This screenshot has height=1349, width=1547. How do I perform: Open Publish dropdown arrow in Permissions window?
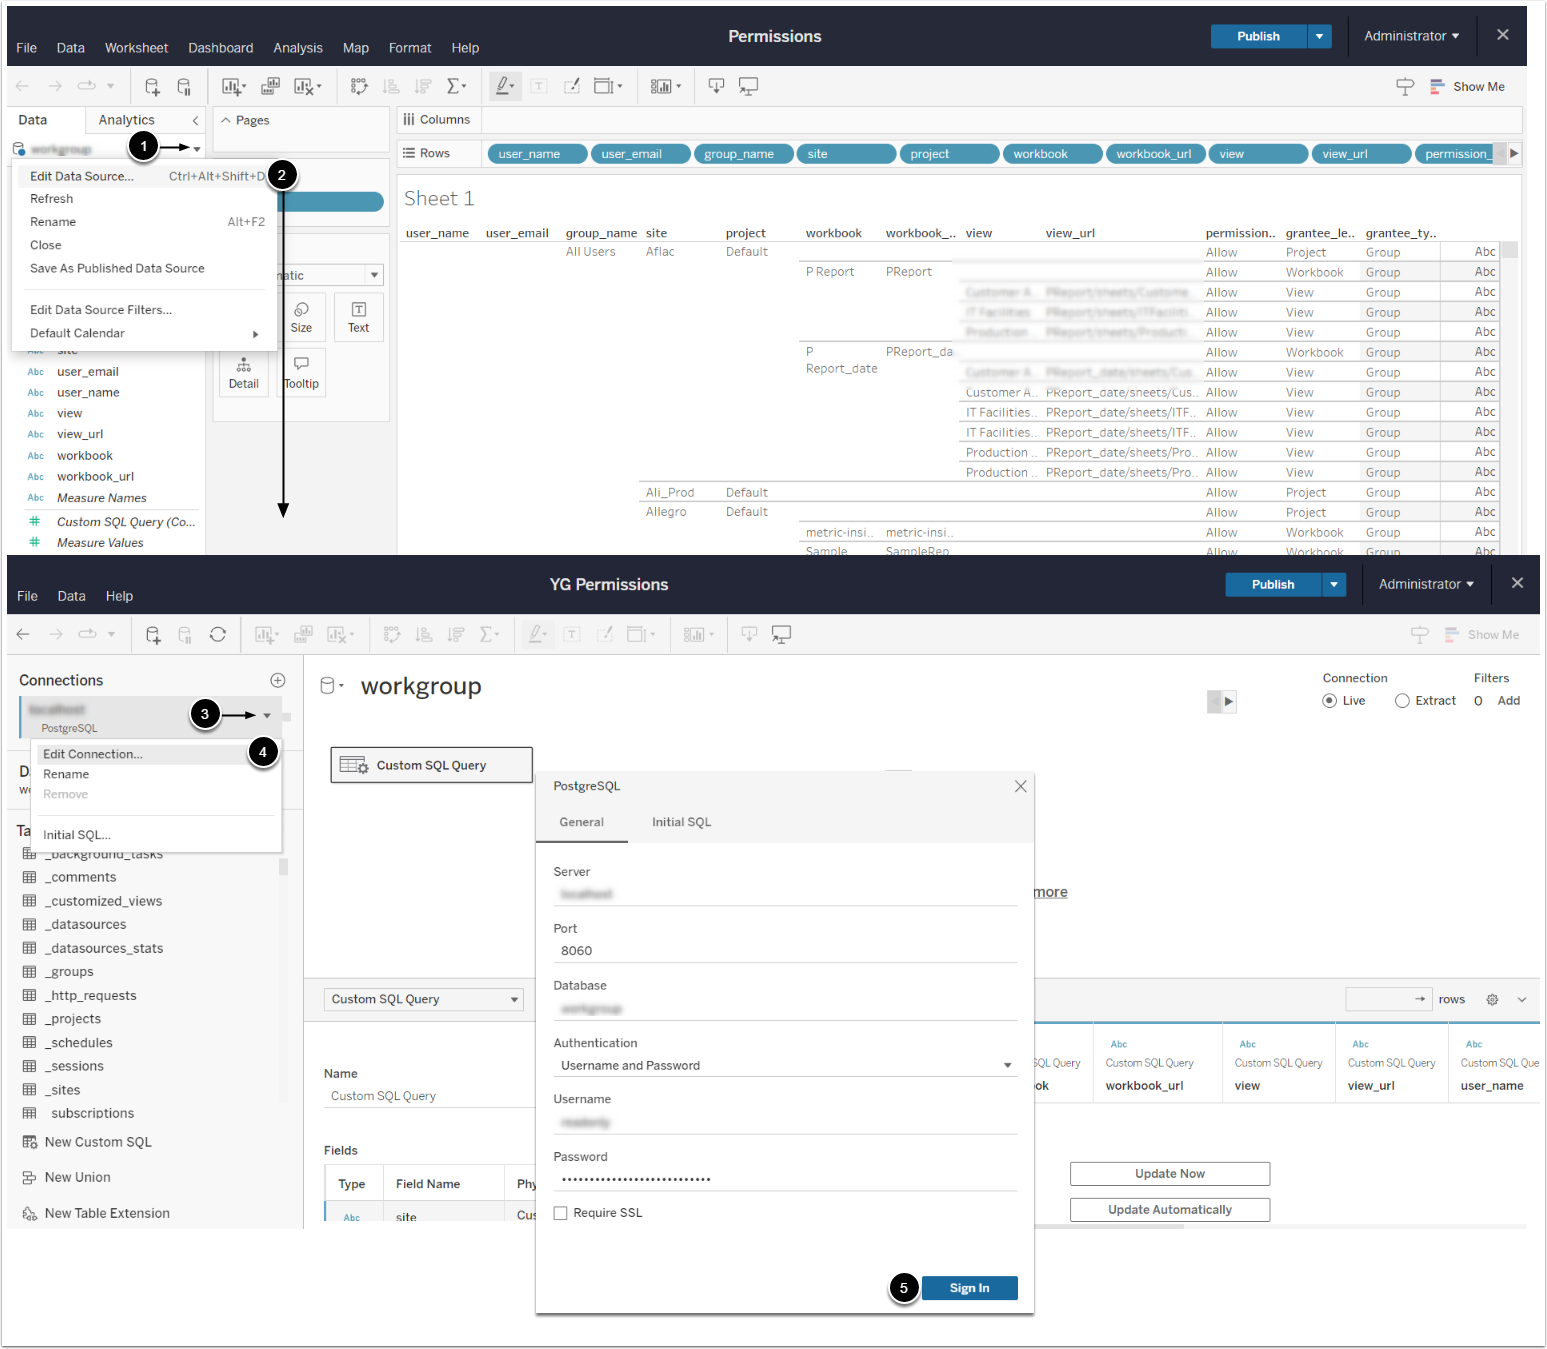click(x=1320, y=36)
